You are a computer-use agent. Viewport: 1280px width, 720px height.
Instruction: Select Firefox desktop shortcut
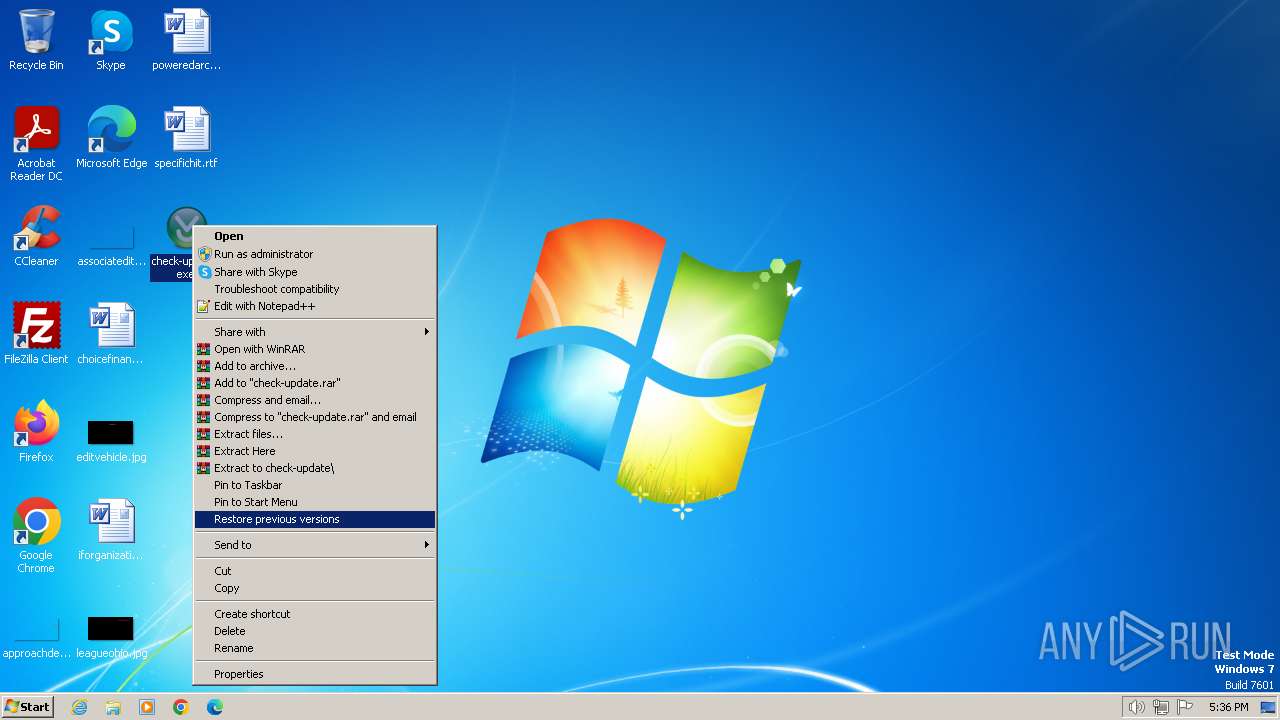(x=36, y=432)
